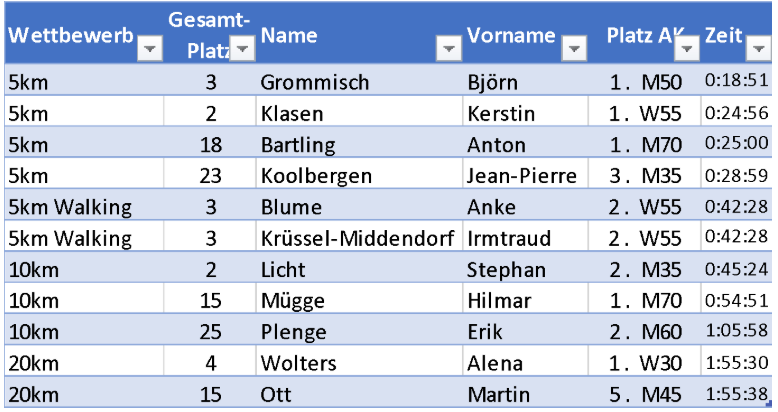The image size is (778, 412).
Task: Click the Platz AK cell 3. M35
Action: point(645,176)
